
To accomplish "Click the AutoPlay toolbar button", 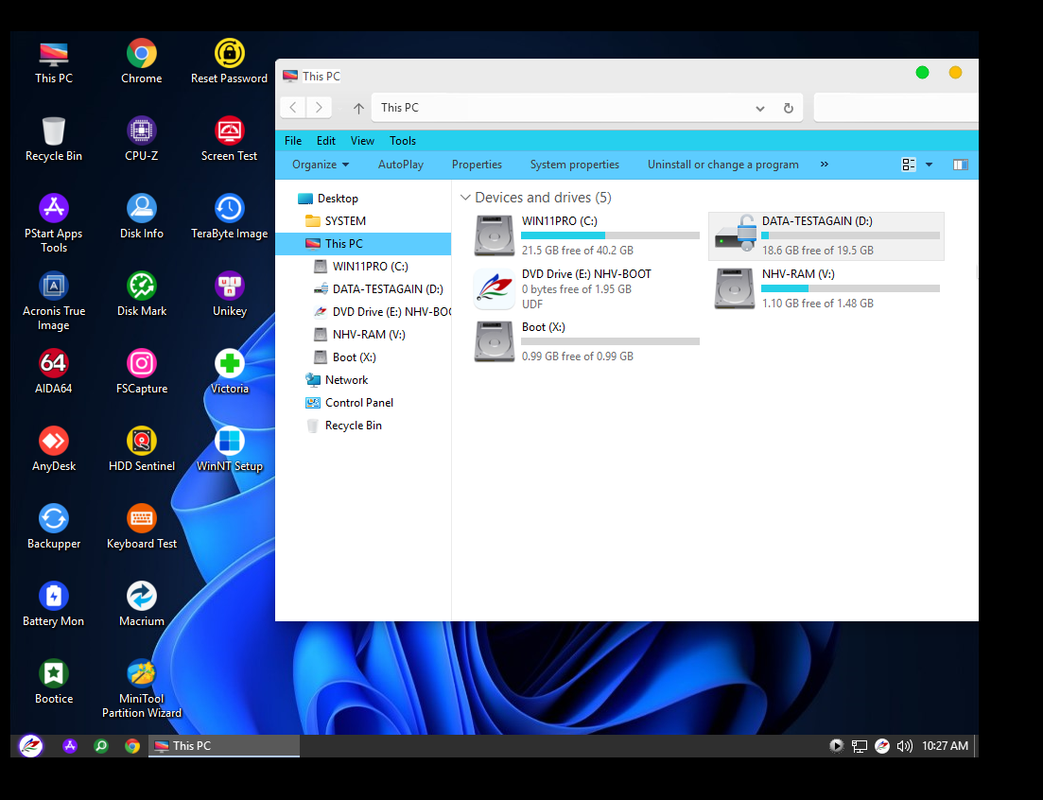I will [x=400, y=164].
